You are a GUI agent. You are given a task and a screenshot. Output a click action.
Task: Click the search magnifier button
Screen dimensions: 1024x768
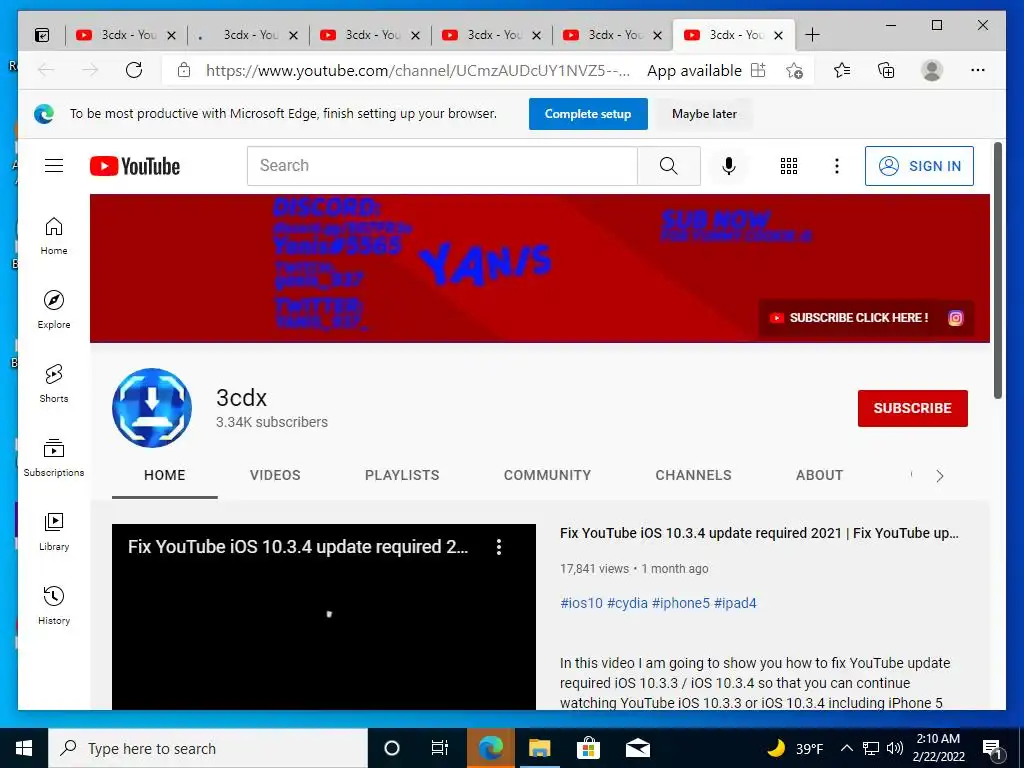[669, 166]
